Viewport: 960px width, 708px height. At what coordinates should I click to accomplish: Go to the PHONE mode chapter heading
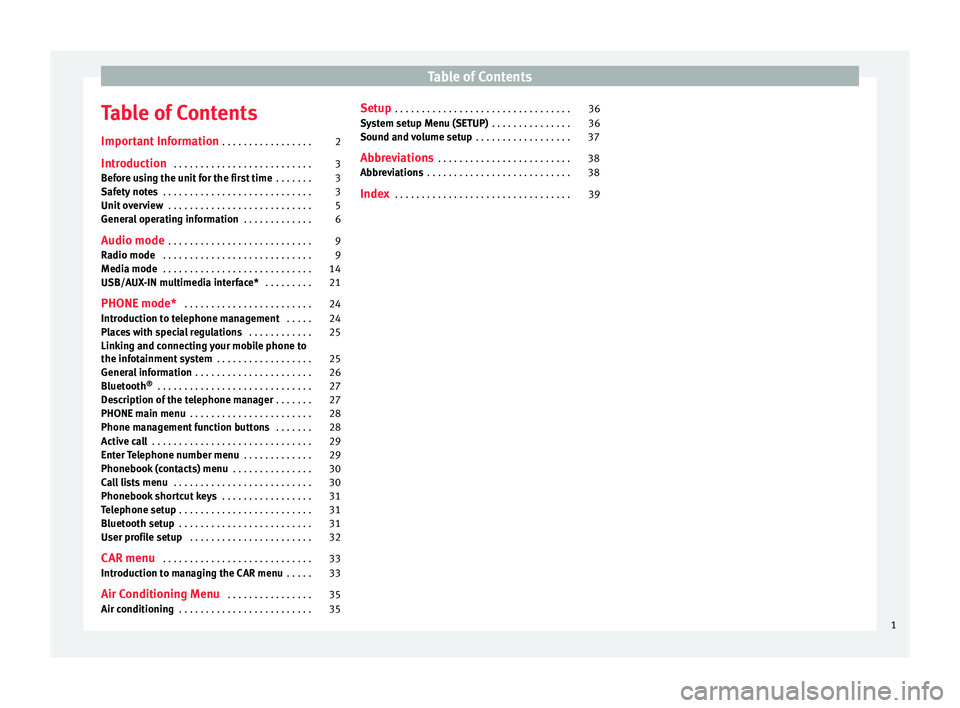pyautogui.click(x=139, y=304)
